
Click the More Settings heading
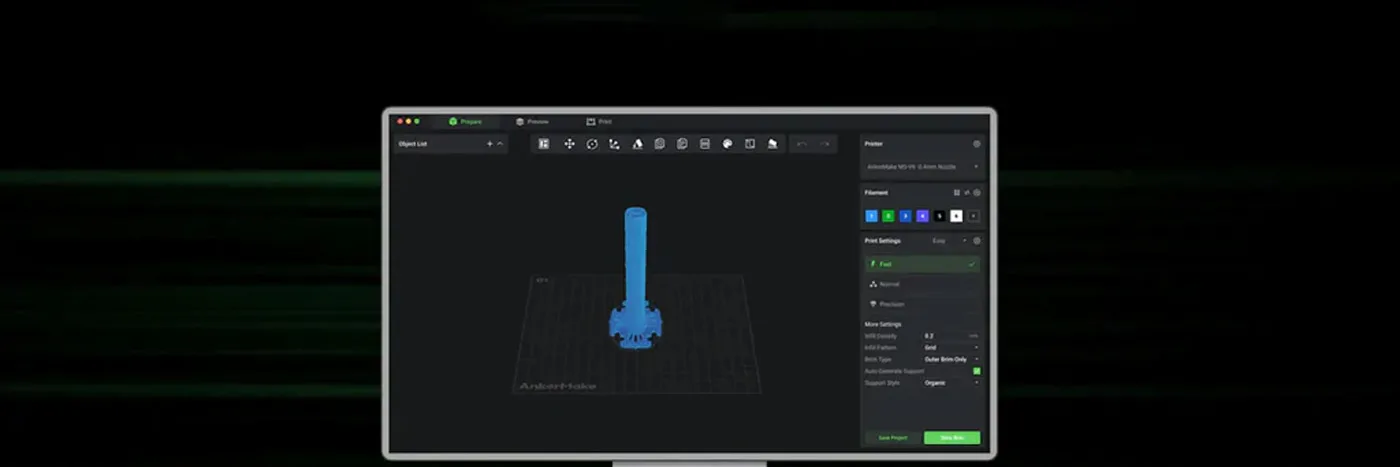click(883, 324)
